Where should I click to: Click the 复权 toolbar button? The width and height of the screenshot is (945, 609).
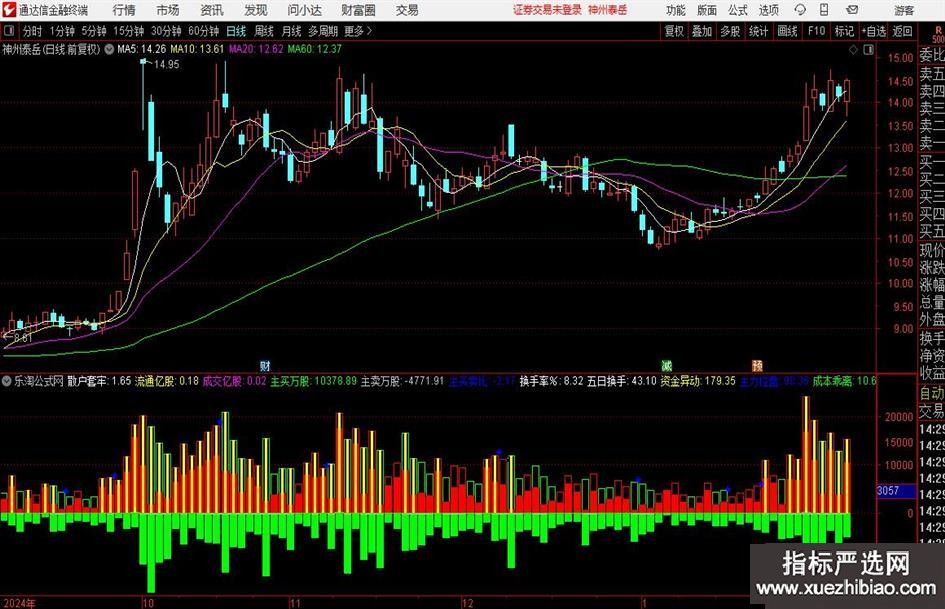coord(674,31)
